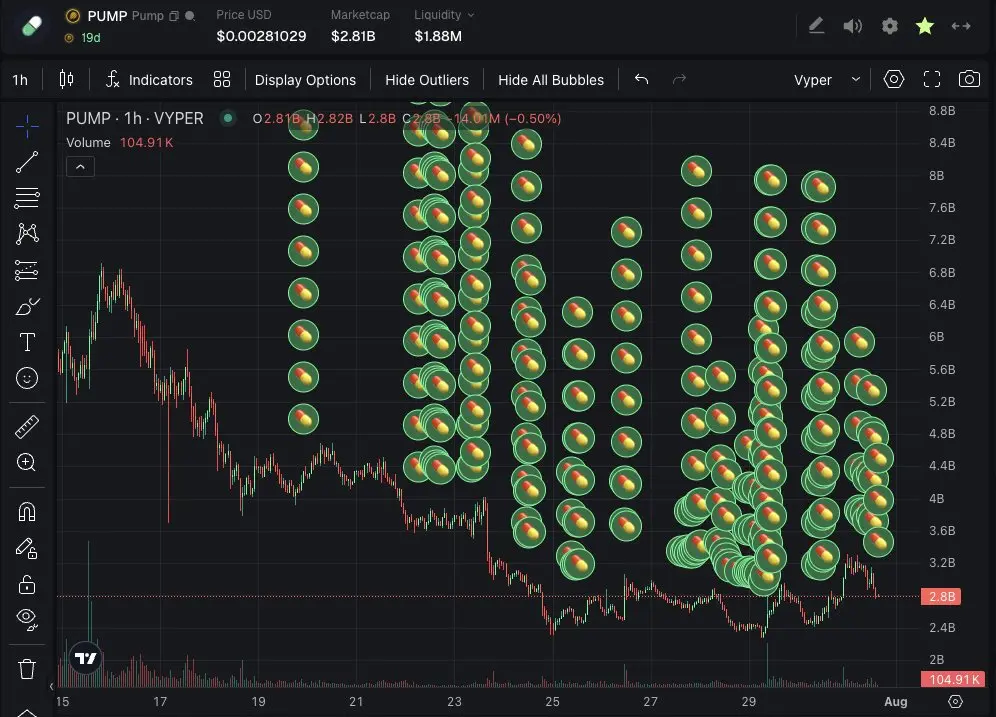Open Display Options menu
This screenshot has height=717, width=996.
(x=305, y=80)
